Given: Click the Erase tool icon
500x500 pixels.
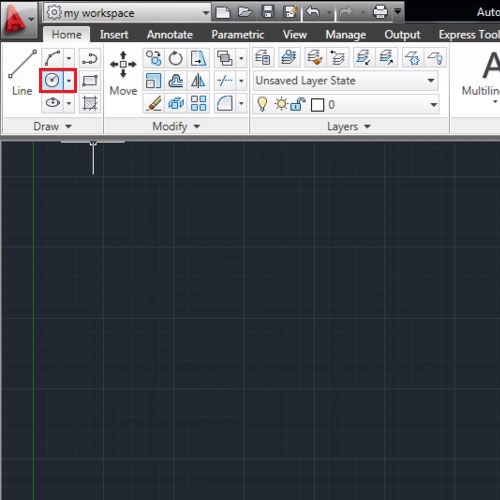Looking at the screenshot, I should [154, 103].
